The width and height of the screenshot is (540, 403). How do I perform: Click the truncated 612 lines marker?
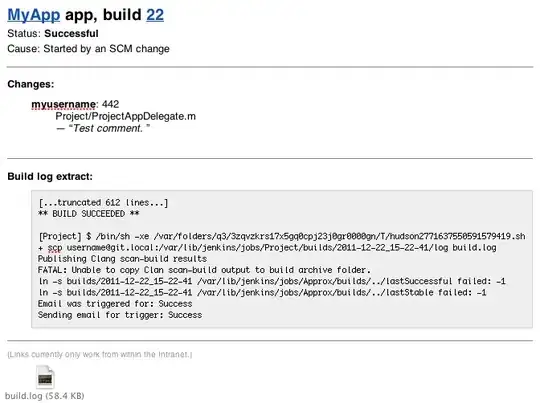click(103, 203)
